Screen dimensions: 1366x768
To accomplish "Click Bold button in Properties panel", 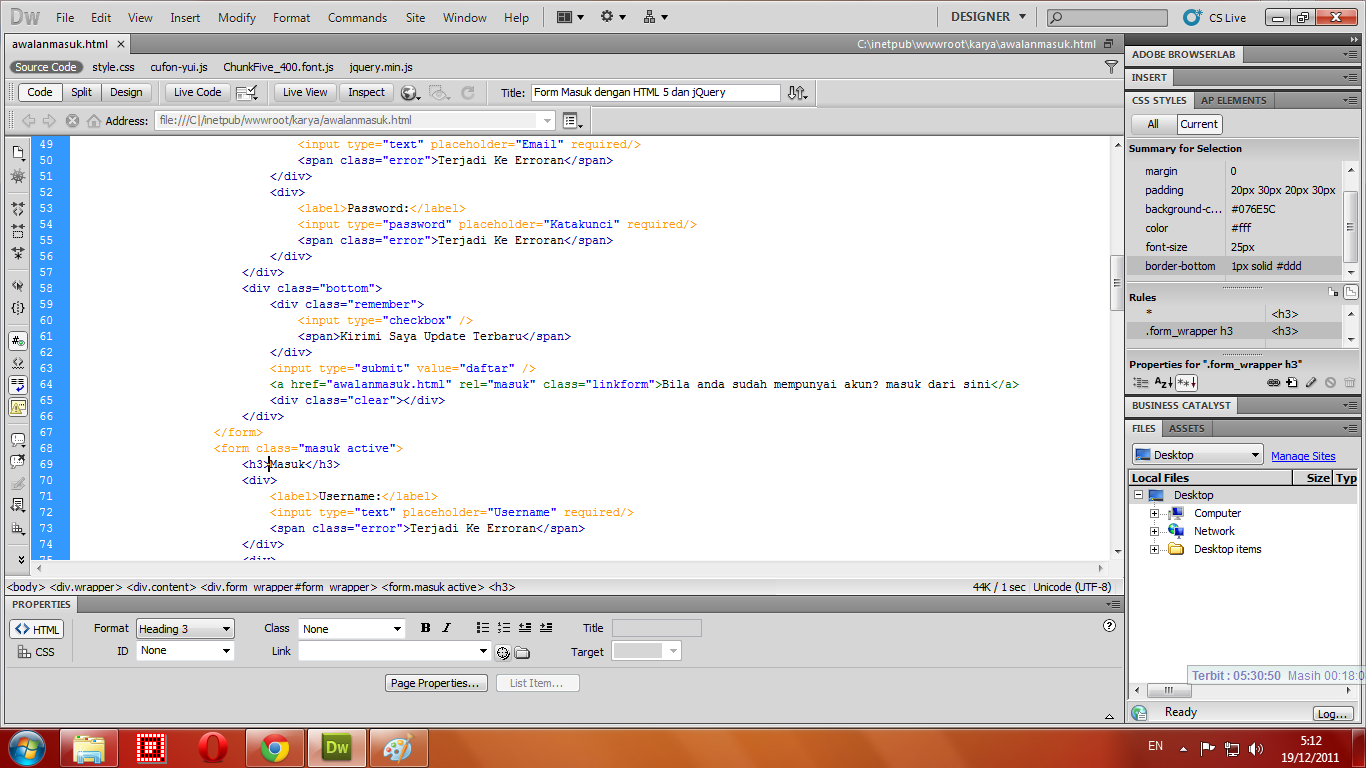I will [426, 628].
